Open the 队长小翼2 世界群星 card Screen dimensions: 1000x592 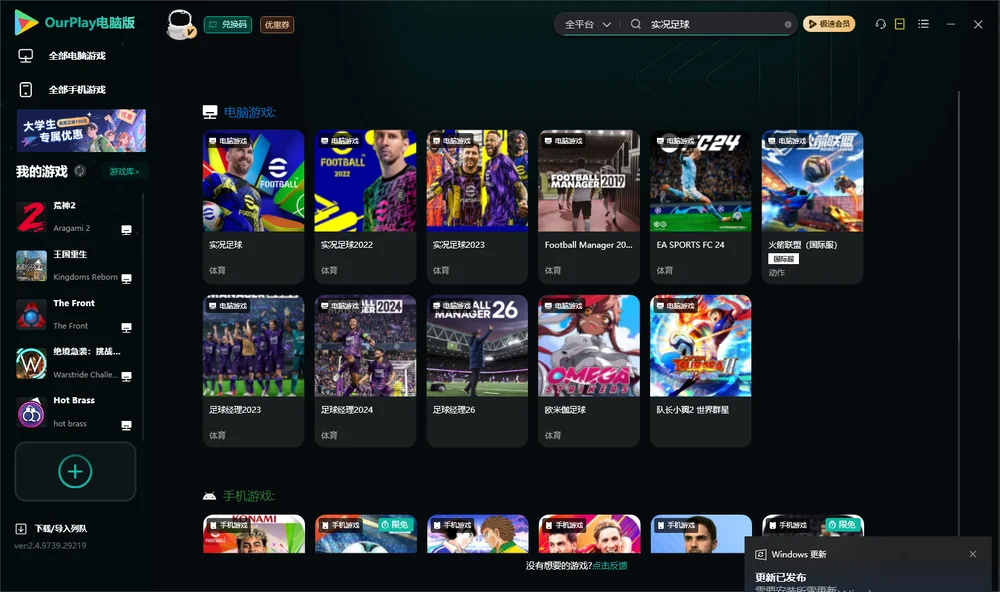(x=700, y=371)
